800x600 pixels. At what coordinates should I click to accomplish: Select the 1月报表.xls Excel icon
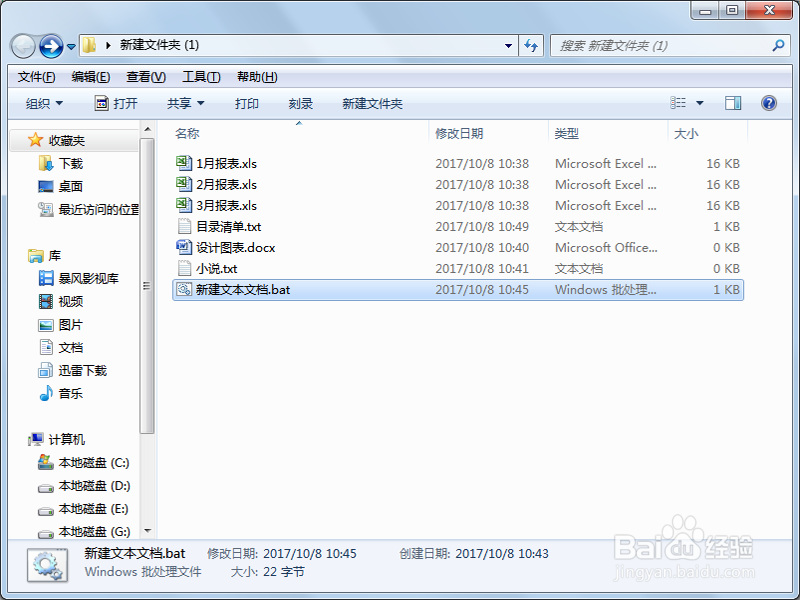click(184, 163)
